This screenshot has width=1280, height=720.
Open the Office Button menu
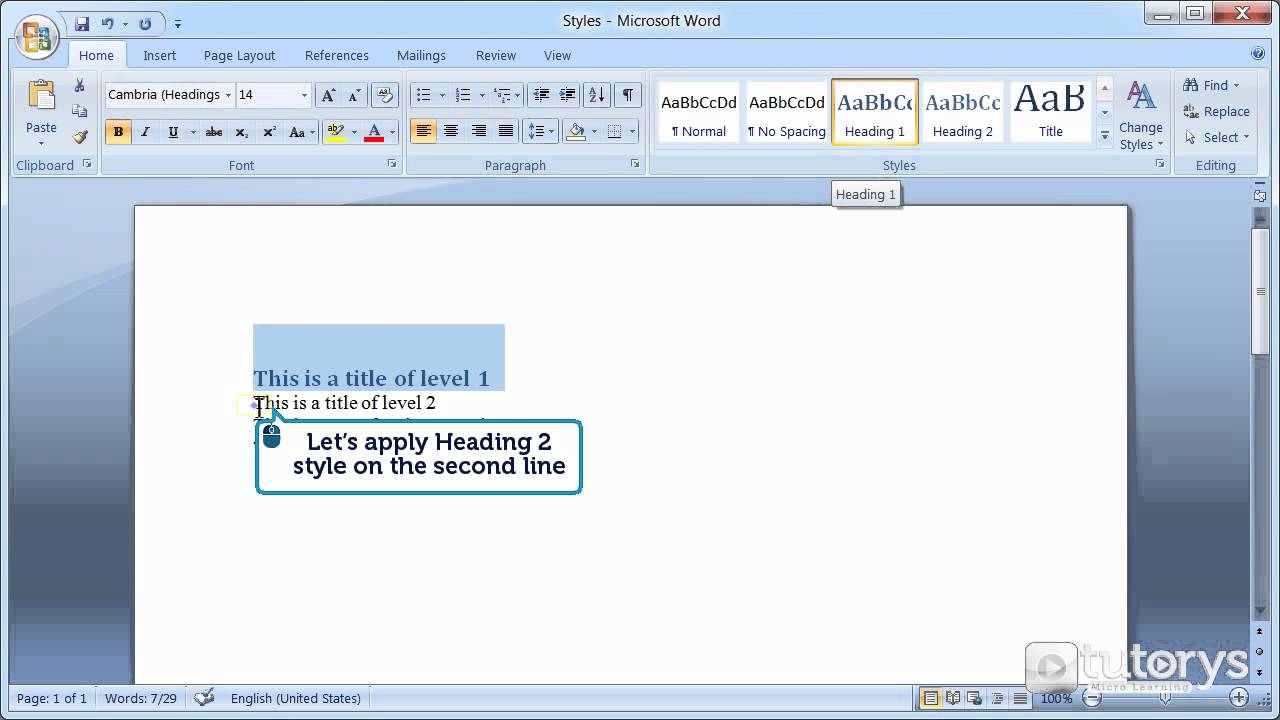click(x=36, y=36)
